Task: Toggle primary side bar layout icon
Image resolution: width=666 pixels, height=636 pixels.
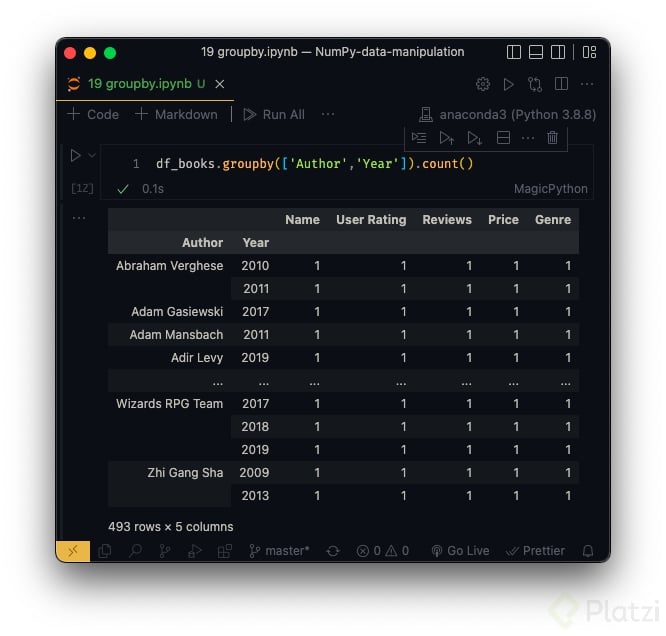Action: 514,52
